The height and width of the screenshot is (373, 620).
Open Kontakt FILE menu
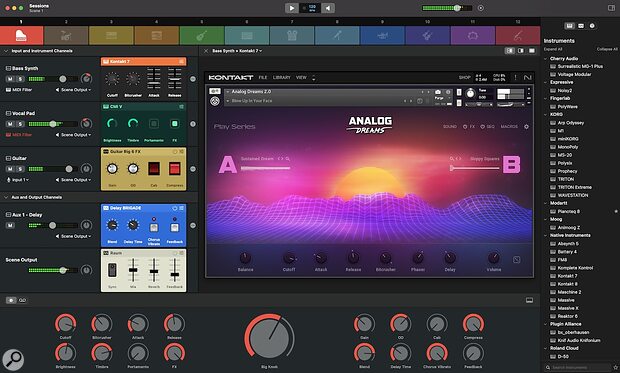263,78
